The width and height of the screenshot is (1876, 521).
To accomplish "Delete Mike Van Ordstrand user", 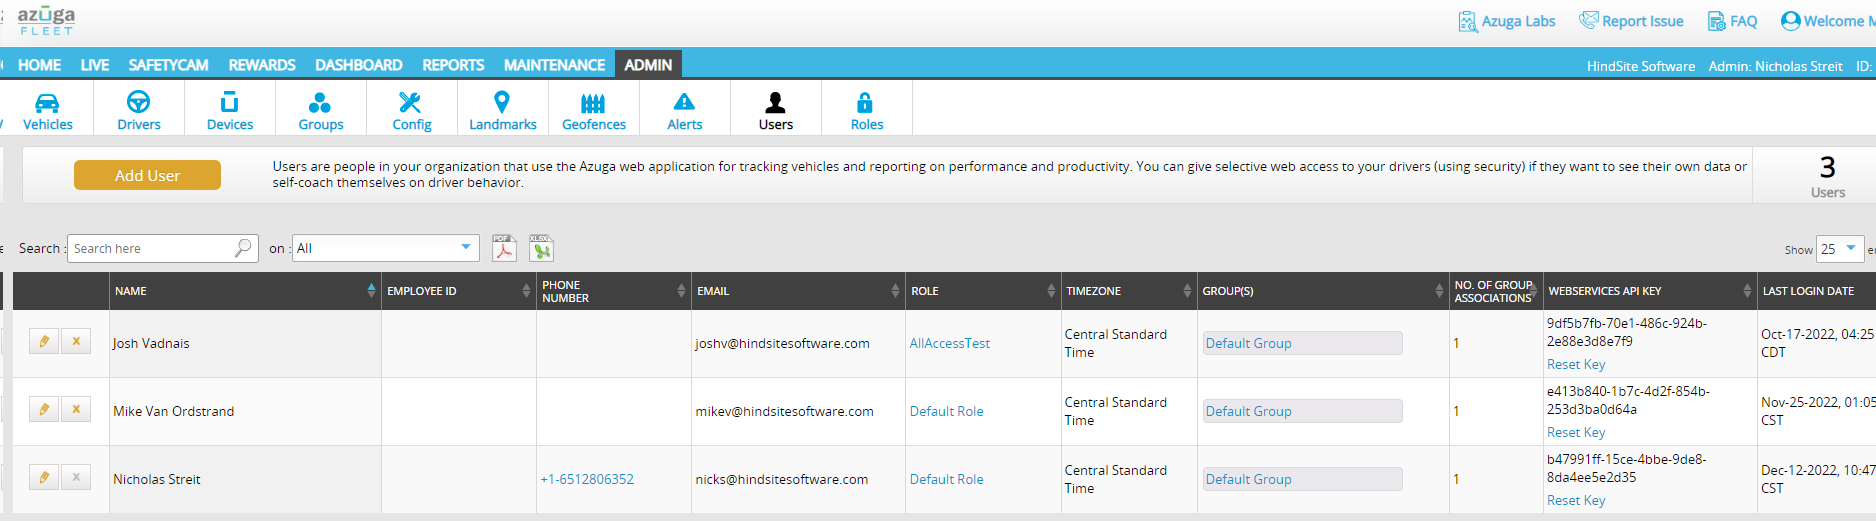I will tap(76, 410).
